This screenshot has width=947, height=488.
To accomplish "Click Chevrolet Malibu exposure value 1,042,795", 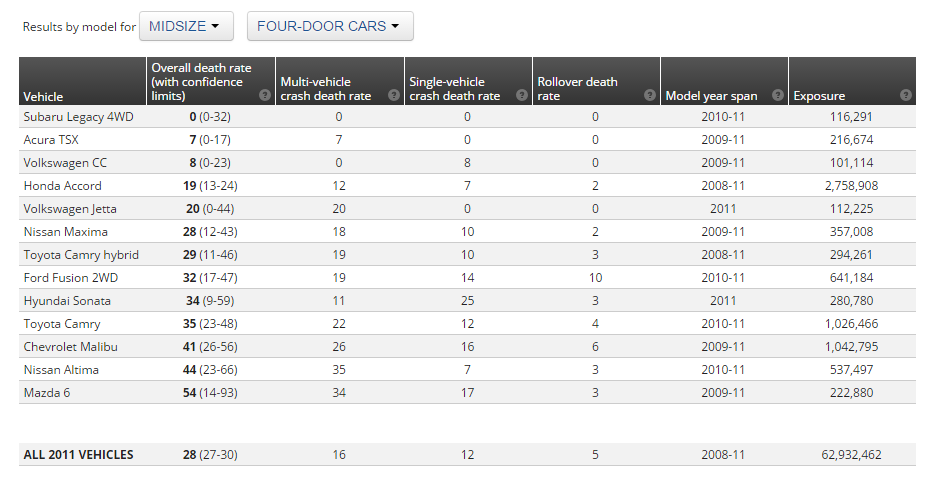I will [x=846, y=347].
